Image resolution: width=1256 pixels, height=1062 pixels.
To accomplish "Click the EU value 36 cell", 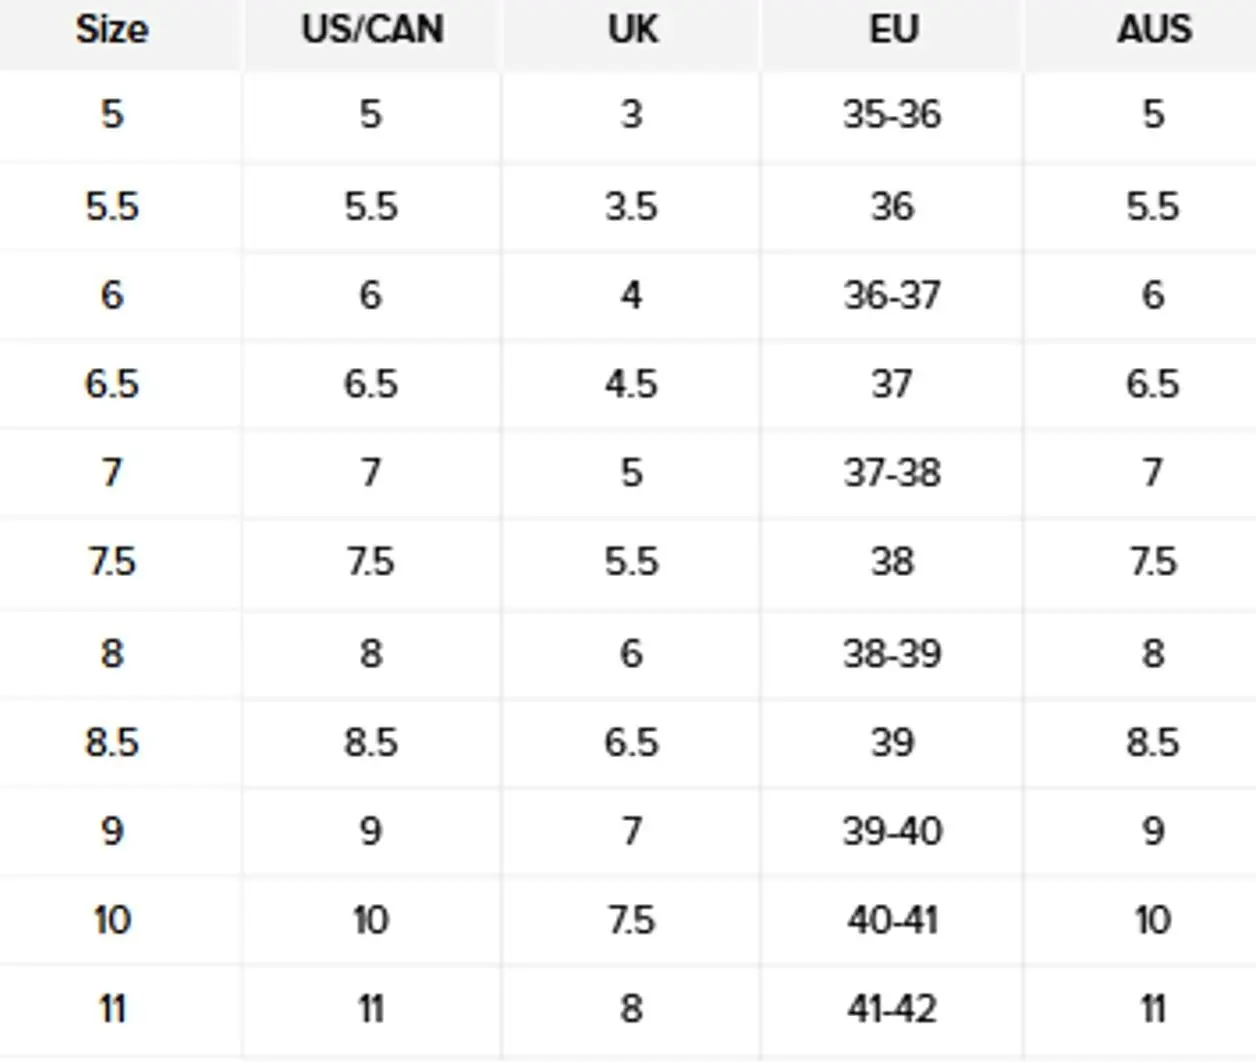I will pyautogui.click(x=892, y=206).
